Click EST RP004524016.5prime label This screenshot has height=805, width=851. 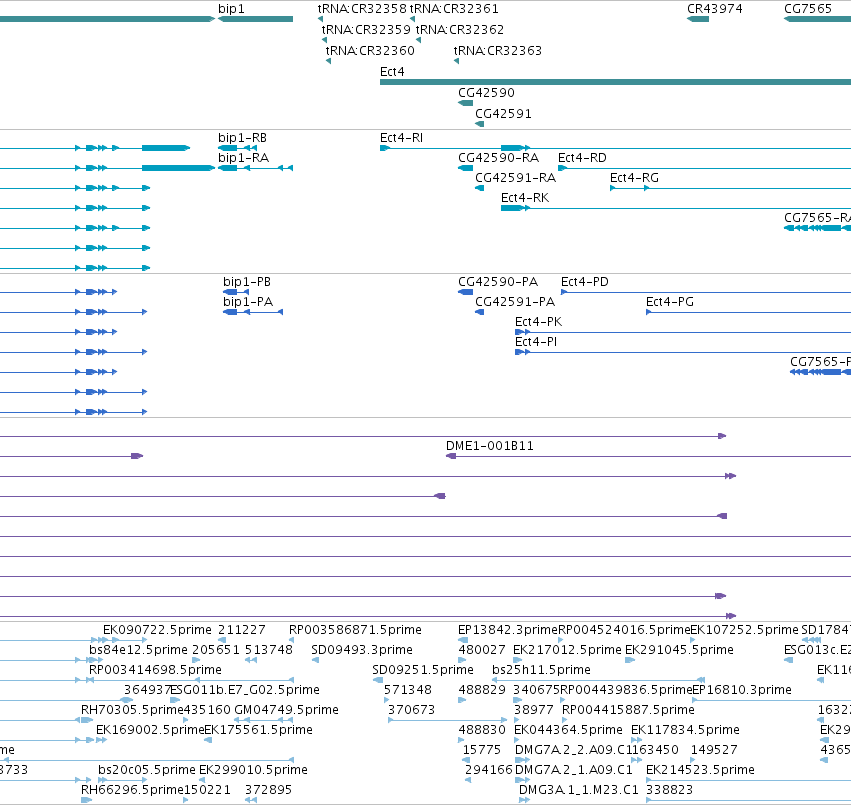tap(624, 630)
